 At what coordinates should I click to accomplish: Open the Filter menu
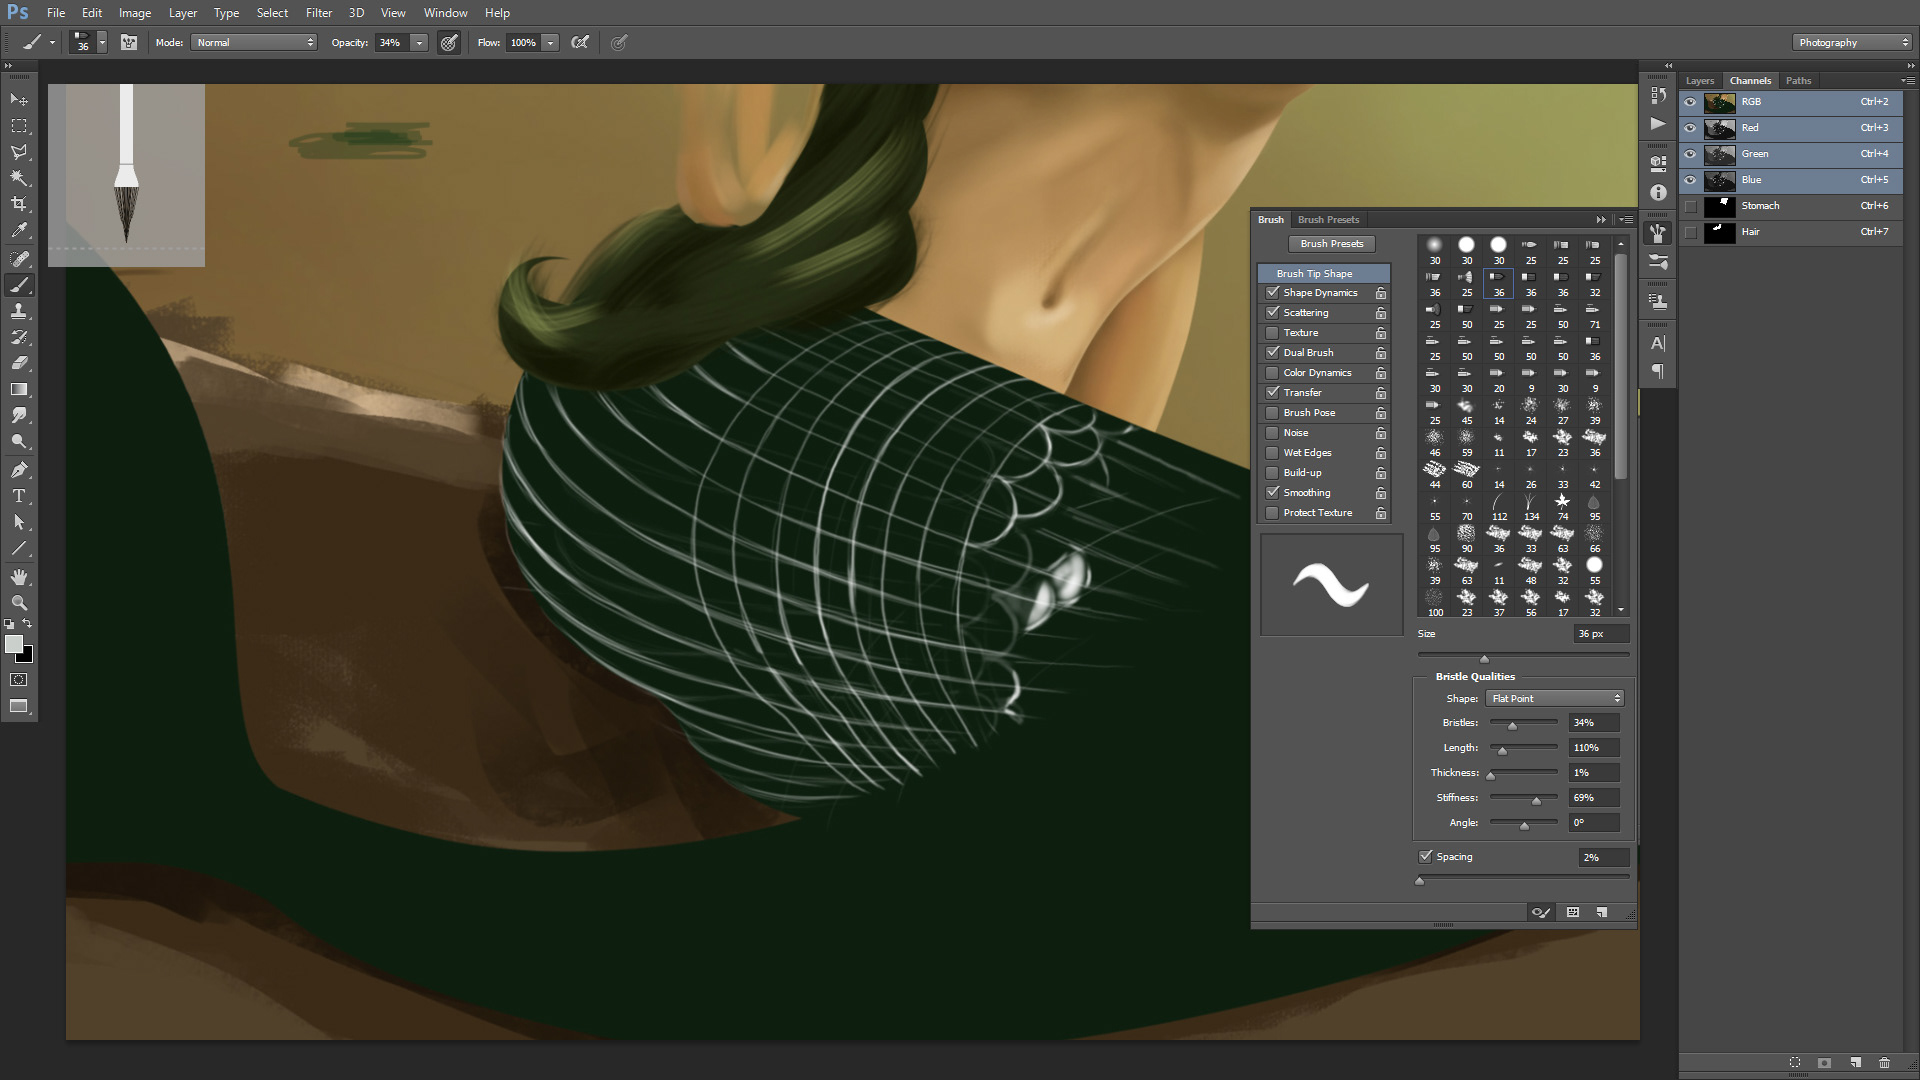click(x=319, y=13)
